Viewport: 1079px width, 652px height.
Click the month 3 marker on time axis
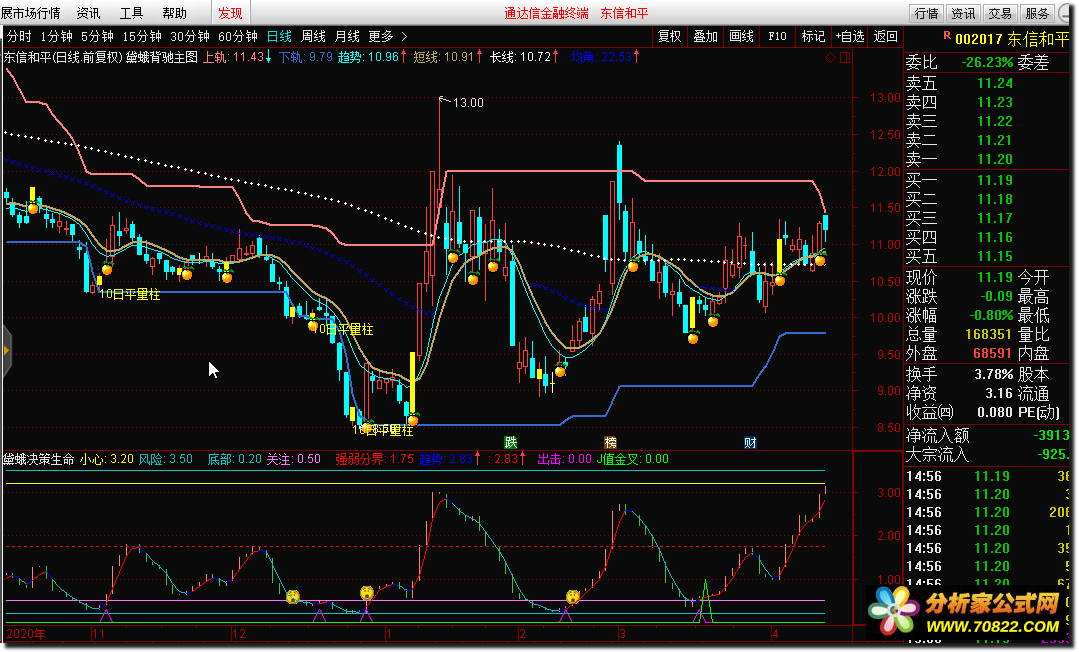pyautogui.click(x=622, y=633)
